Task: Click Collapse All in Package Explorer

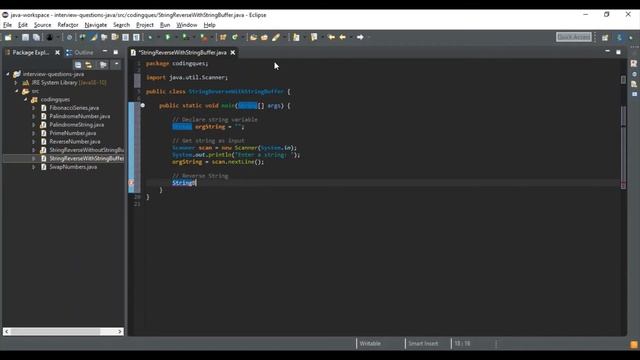Action: (78, 65)
